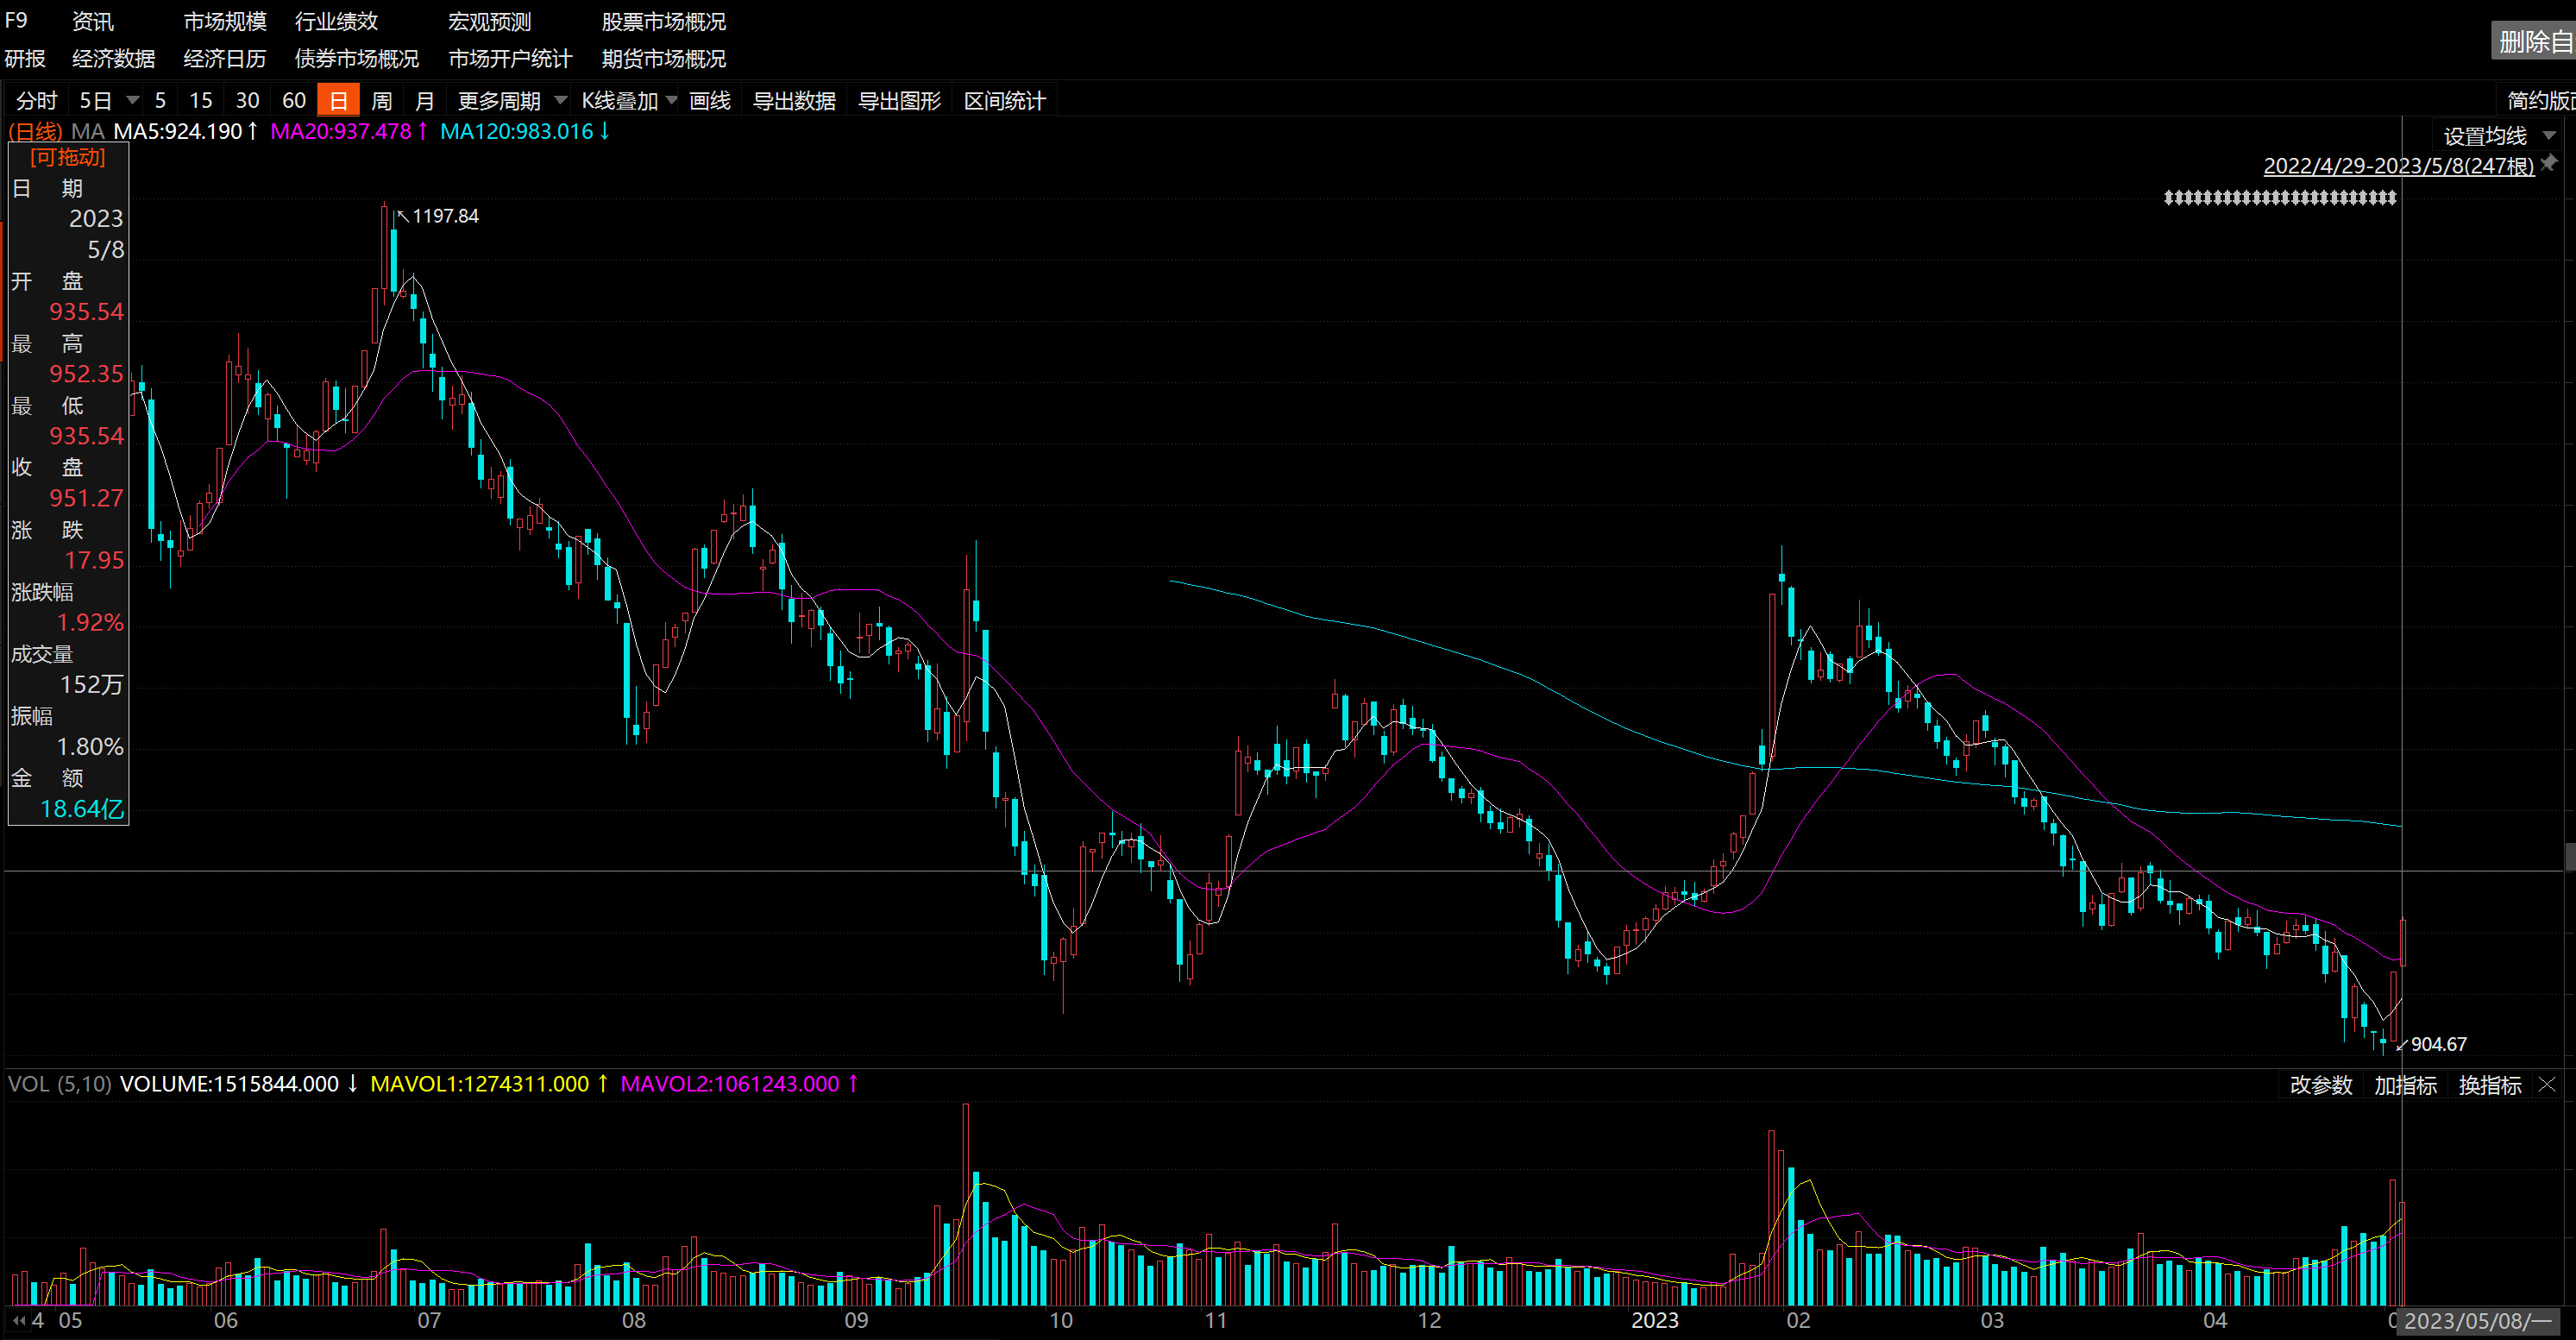Click 导出数据 to export data
2576x1340 pixels.
793,101
